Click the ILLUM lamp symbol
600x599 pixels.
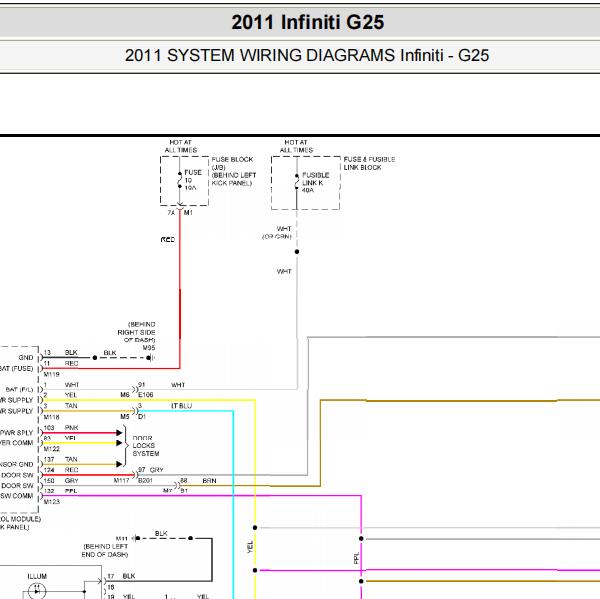click(37, 590)
